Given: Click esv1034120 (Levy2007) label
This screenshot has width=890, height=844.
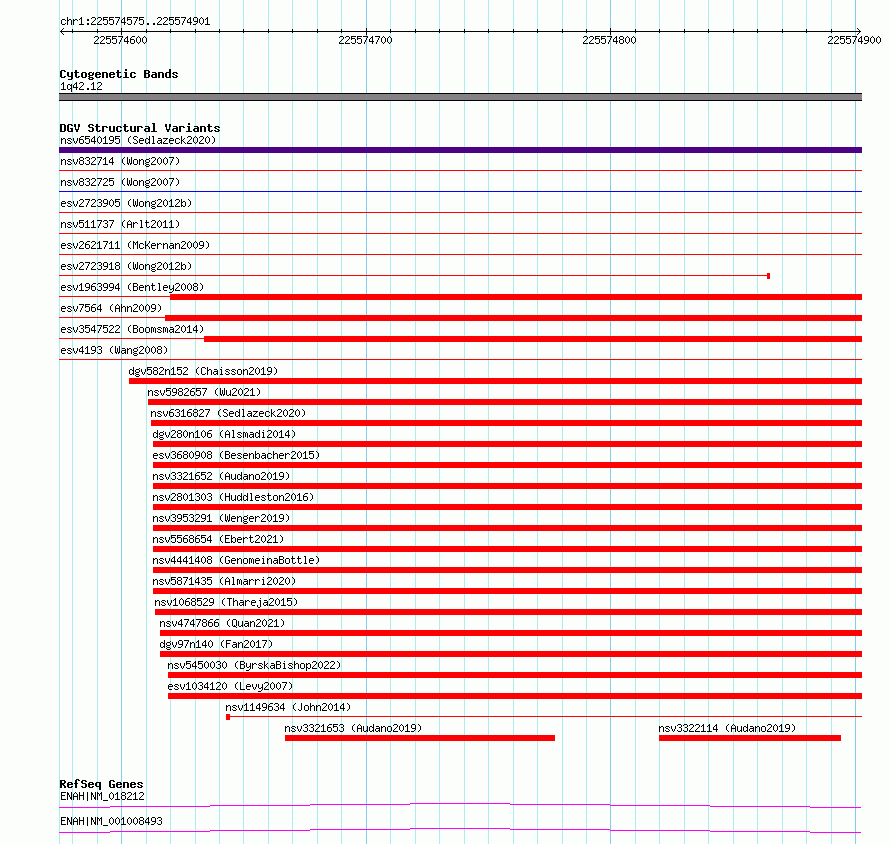Looking at the screenshot, I should [230, 686].
